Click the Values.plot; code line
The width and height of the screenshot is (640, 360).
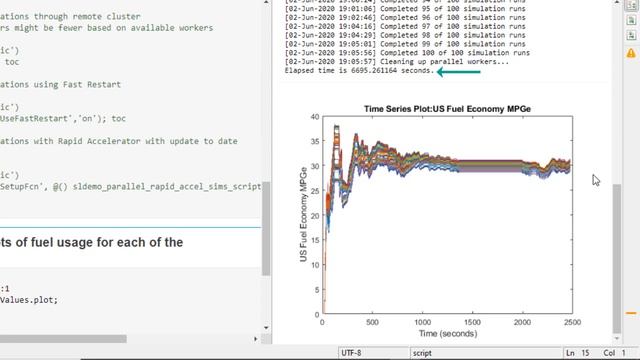(29, 300)
